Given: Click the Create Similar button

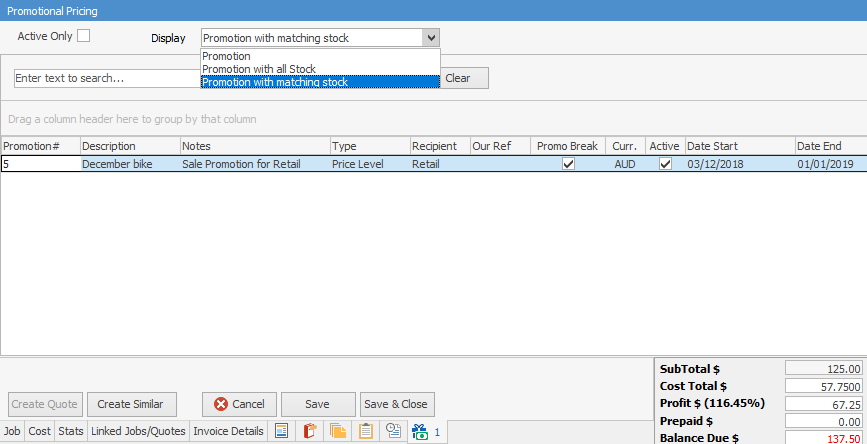Looking at the screenshot, I should point(132,404).
